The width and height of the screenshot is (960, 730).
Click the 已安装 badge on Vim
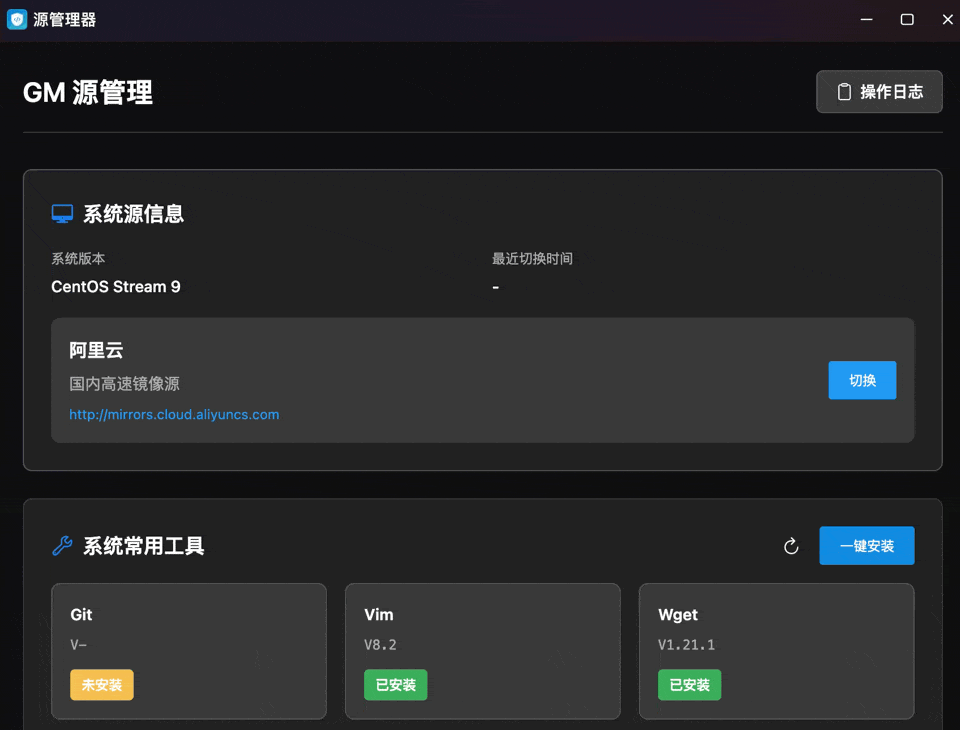click(x=396, y=685)
